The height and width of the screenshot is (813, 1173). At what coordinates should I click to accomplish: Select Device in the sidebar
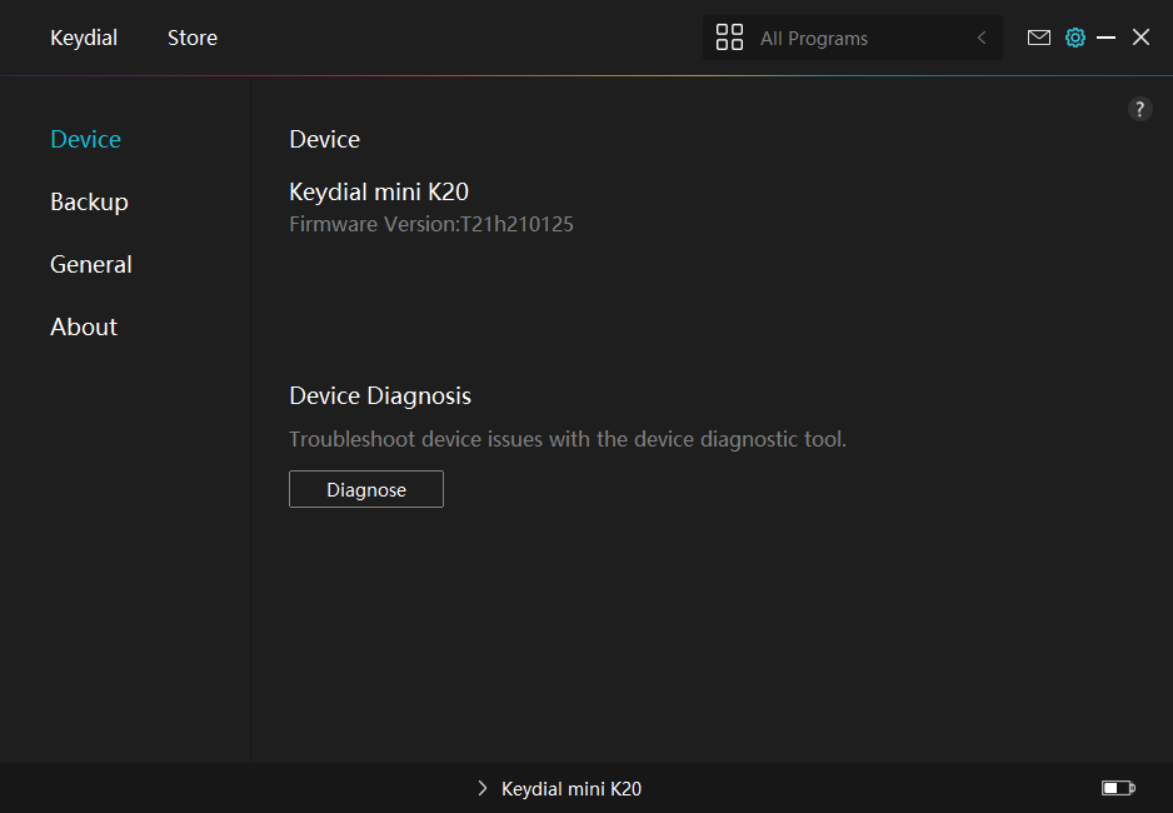click(x=86, y=139)
